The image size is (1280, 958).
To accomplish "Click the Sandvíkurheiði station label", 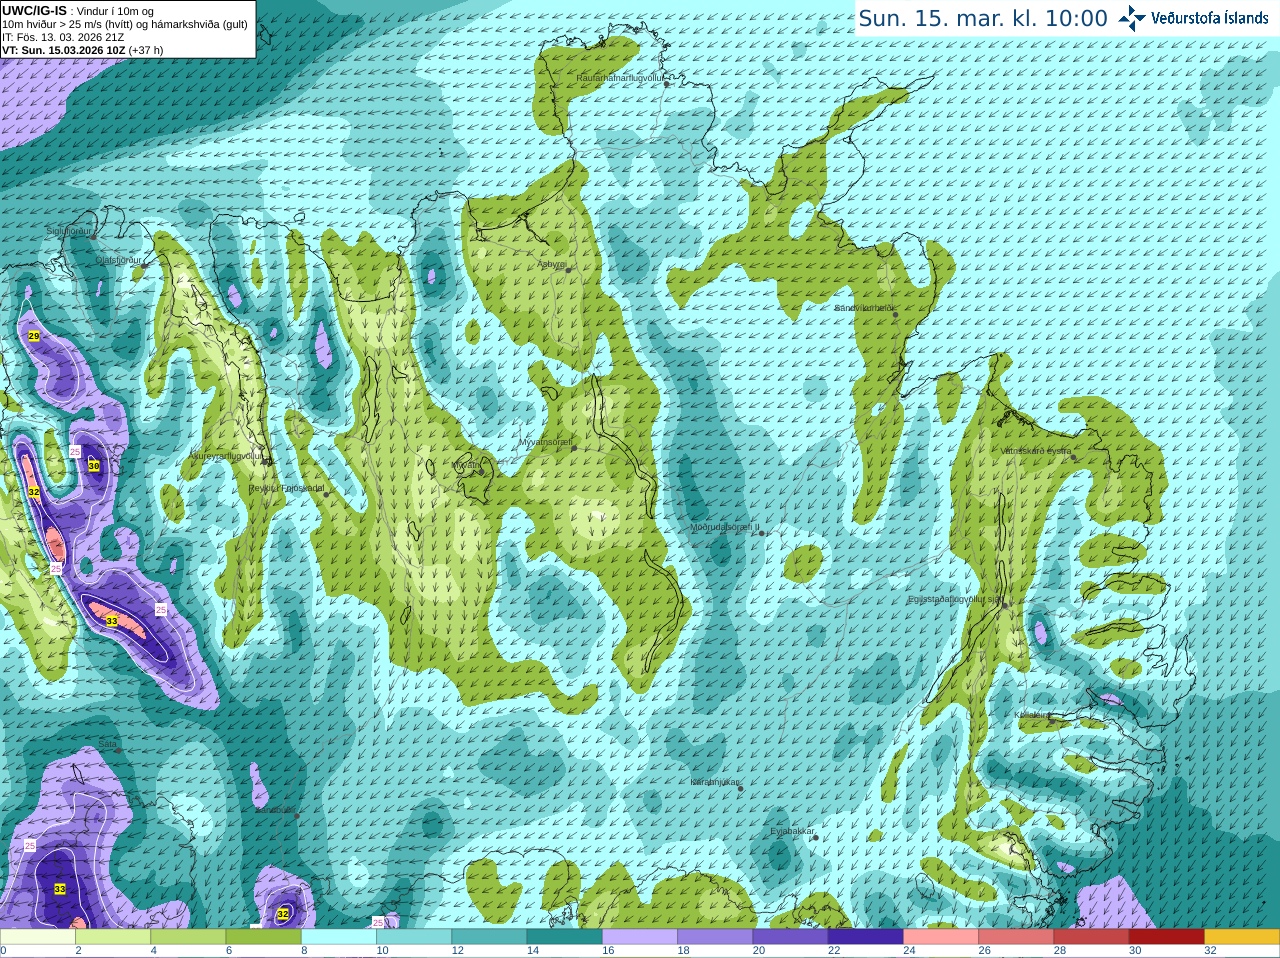I will tap(865, 308).
